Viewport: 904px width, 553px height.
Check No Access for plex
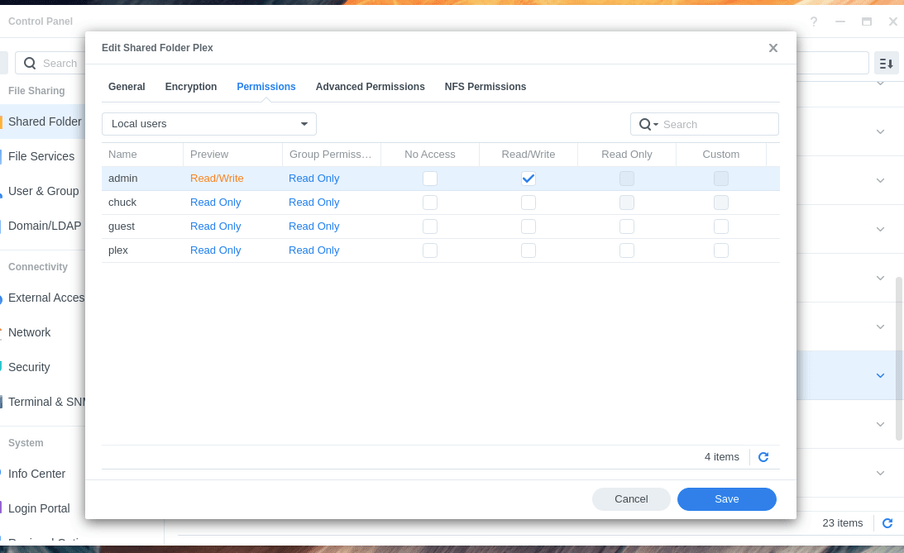(430, 250)
